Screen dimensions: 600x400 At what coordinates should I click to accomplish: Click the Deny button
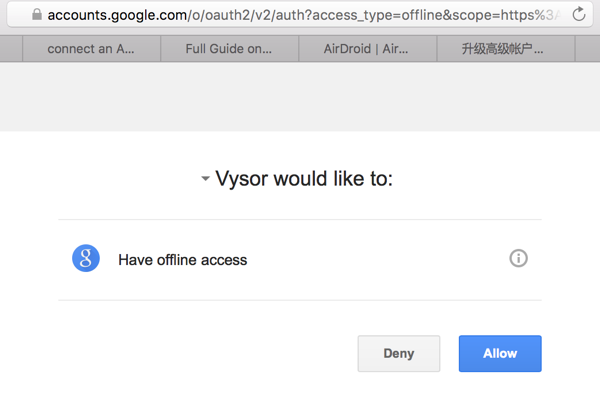(398, 353)
